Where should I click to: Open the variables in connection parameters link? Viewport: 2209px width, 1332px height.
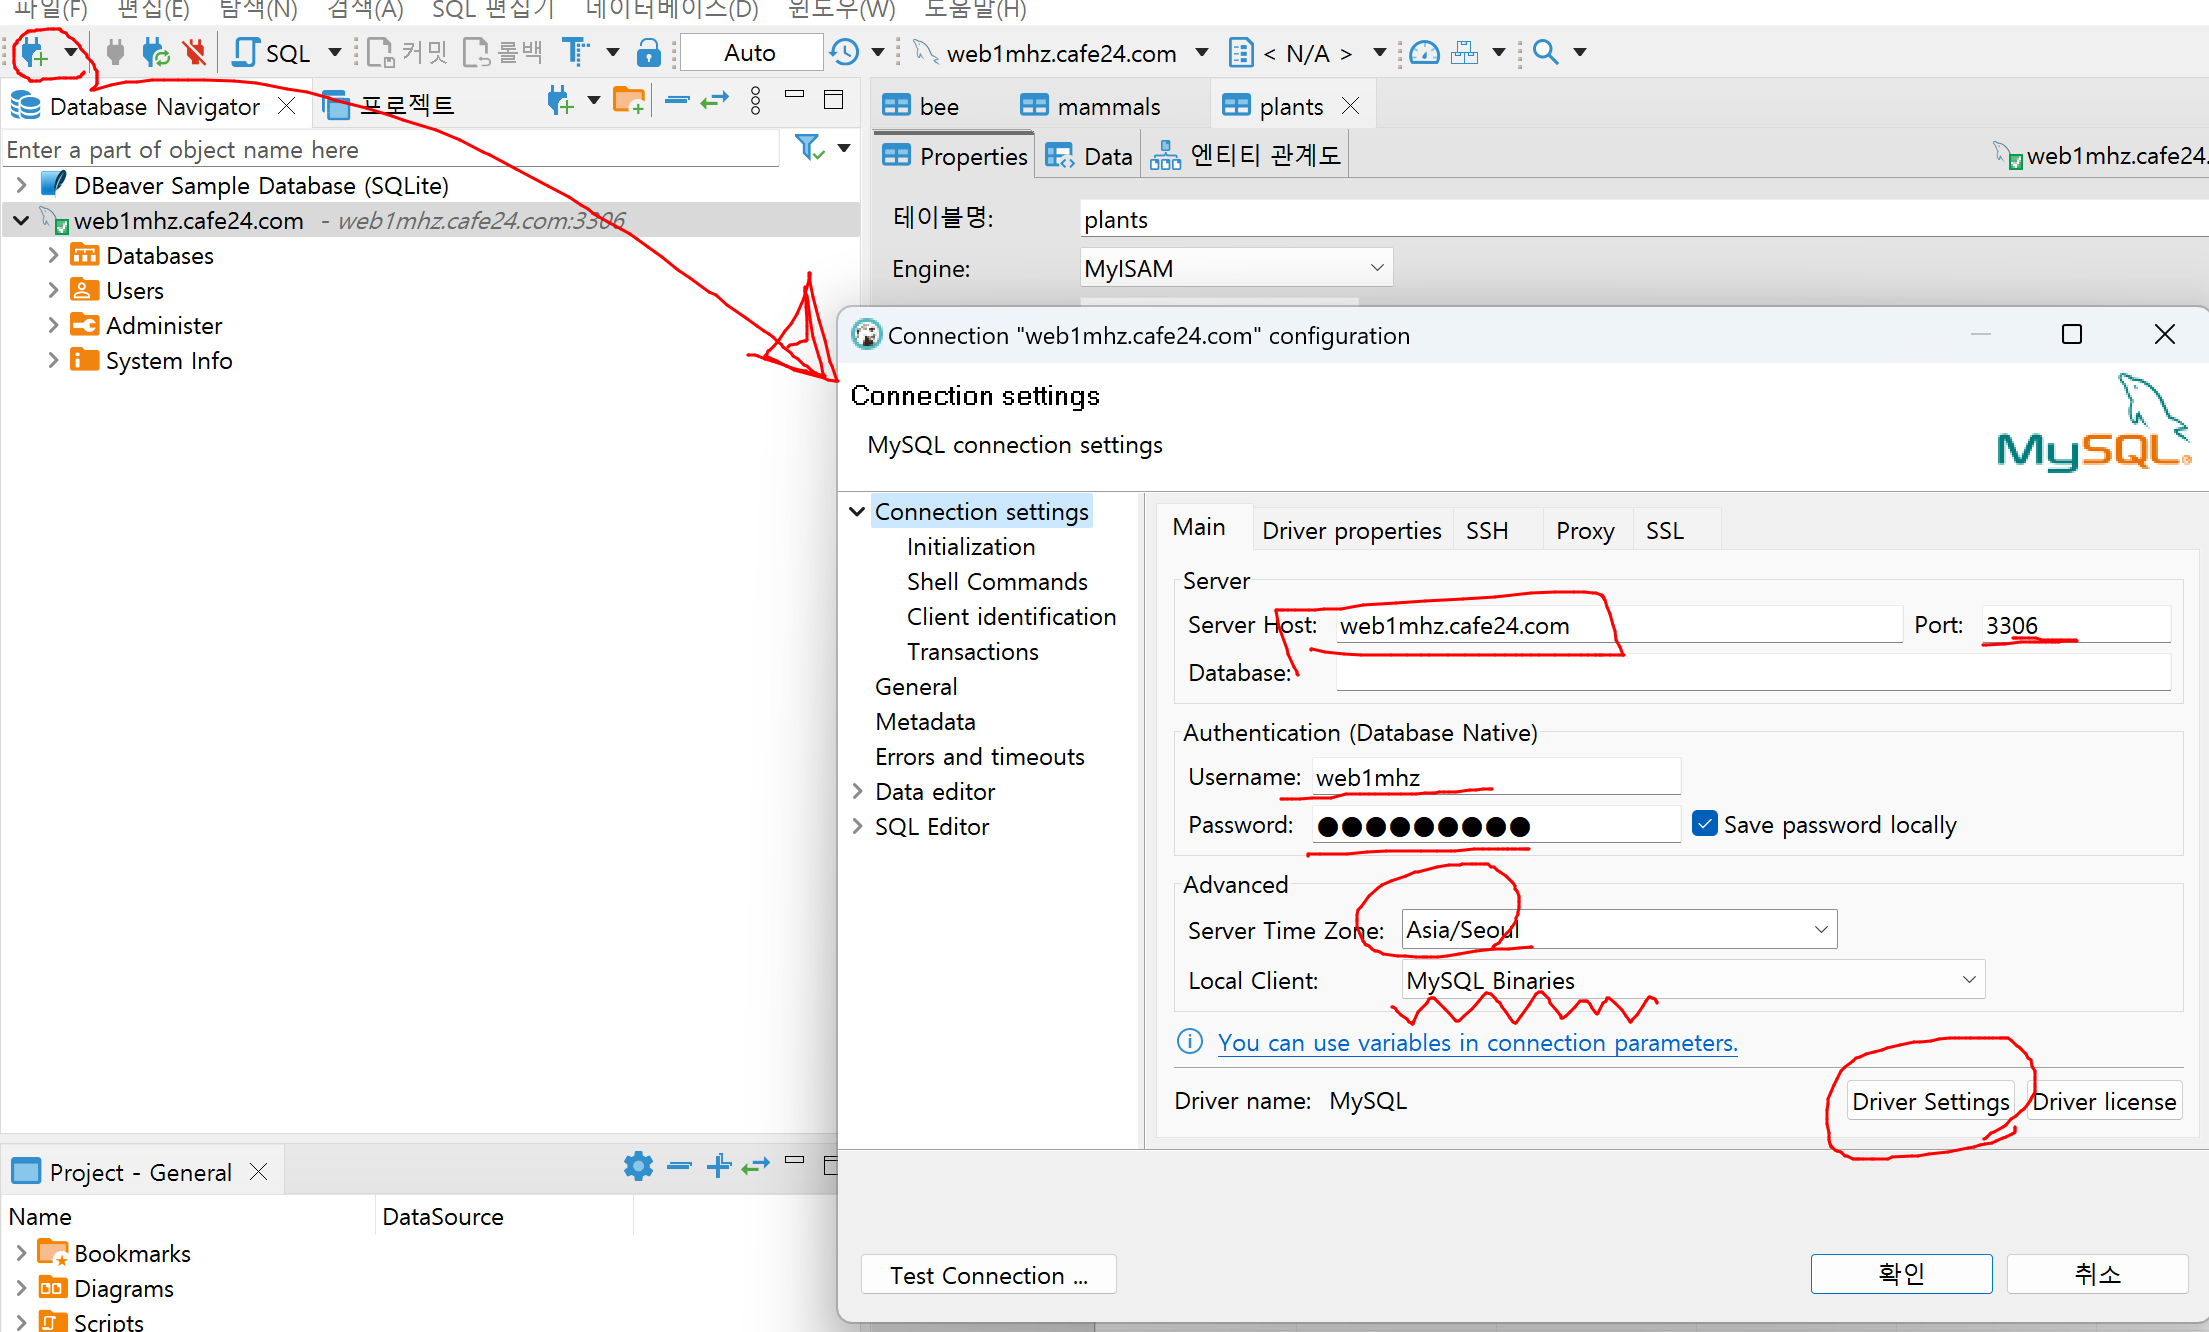tap(1478, 1042)
